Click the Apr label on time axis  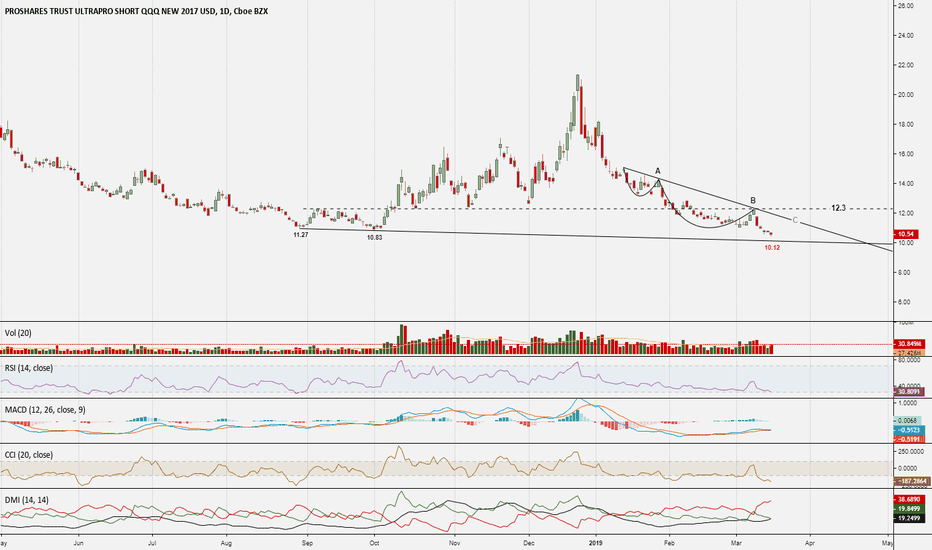(810, 543)
